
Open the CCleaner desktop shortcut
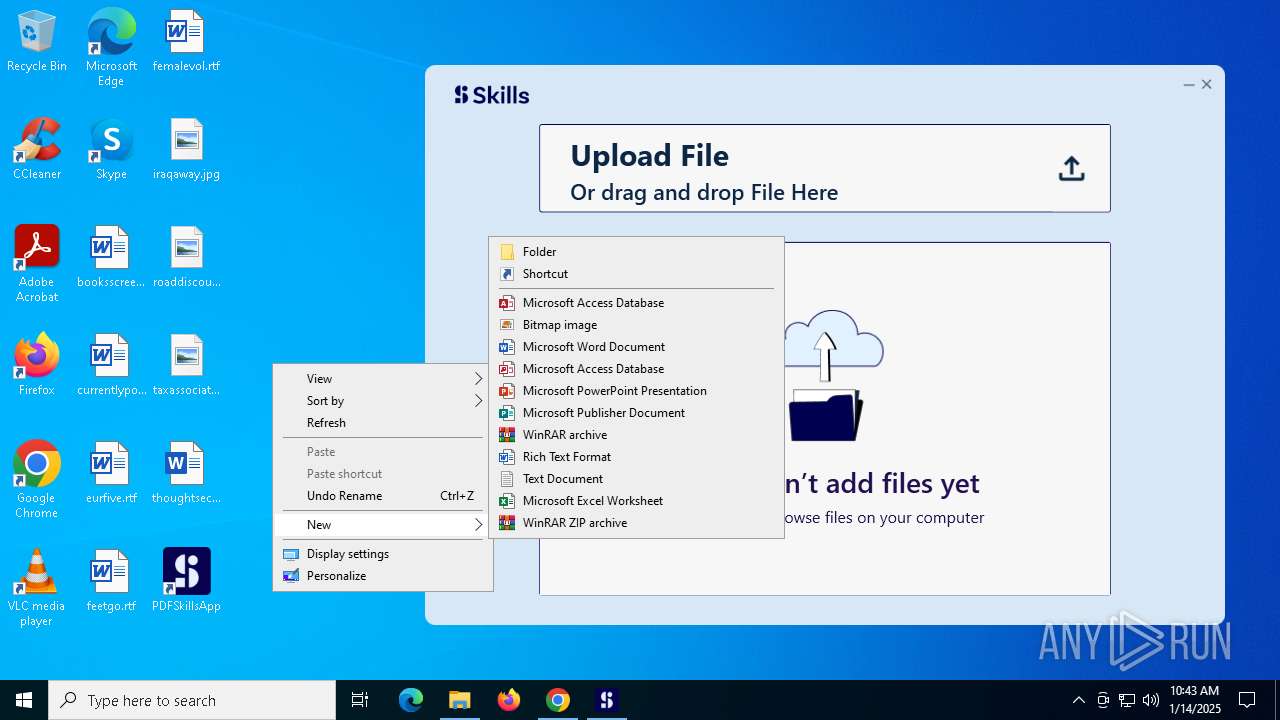click(x=37, y=148)
